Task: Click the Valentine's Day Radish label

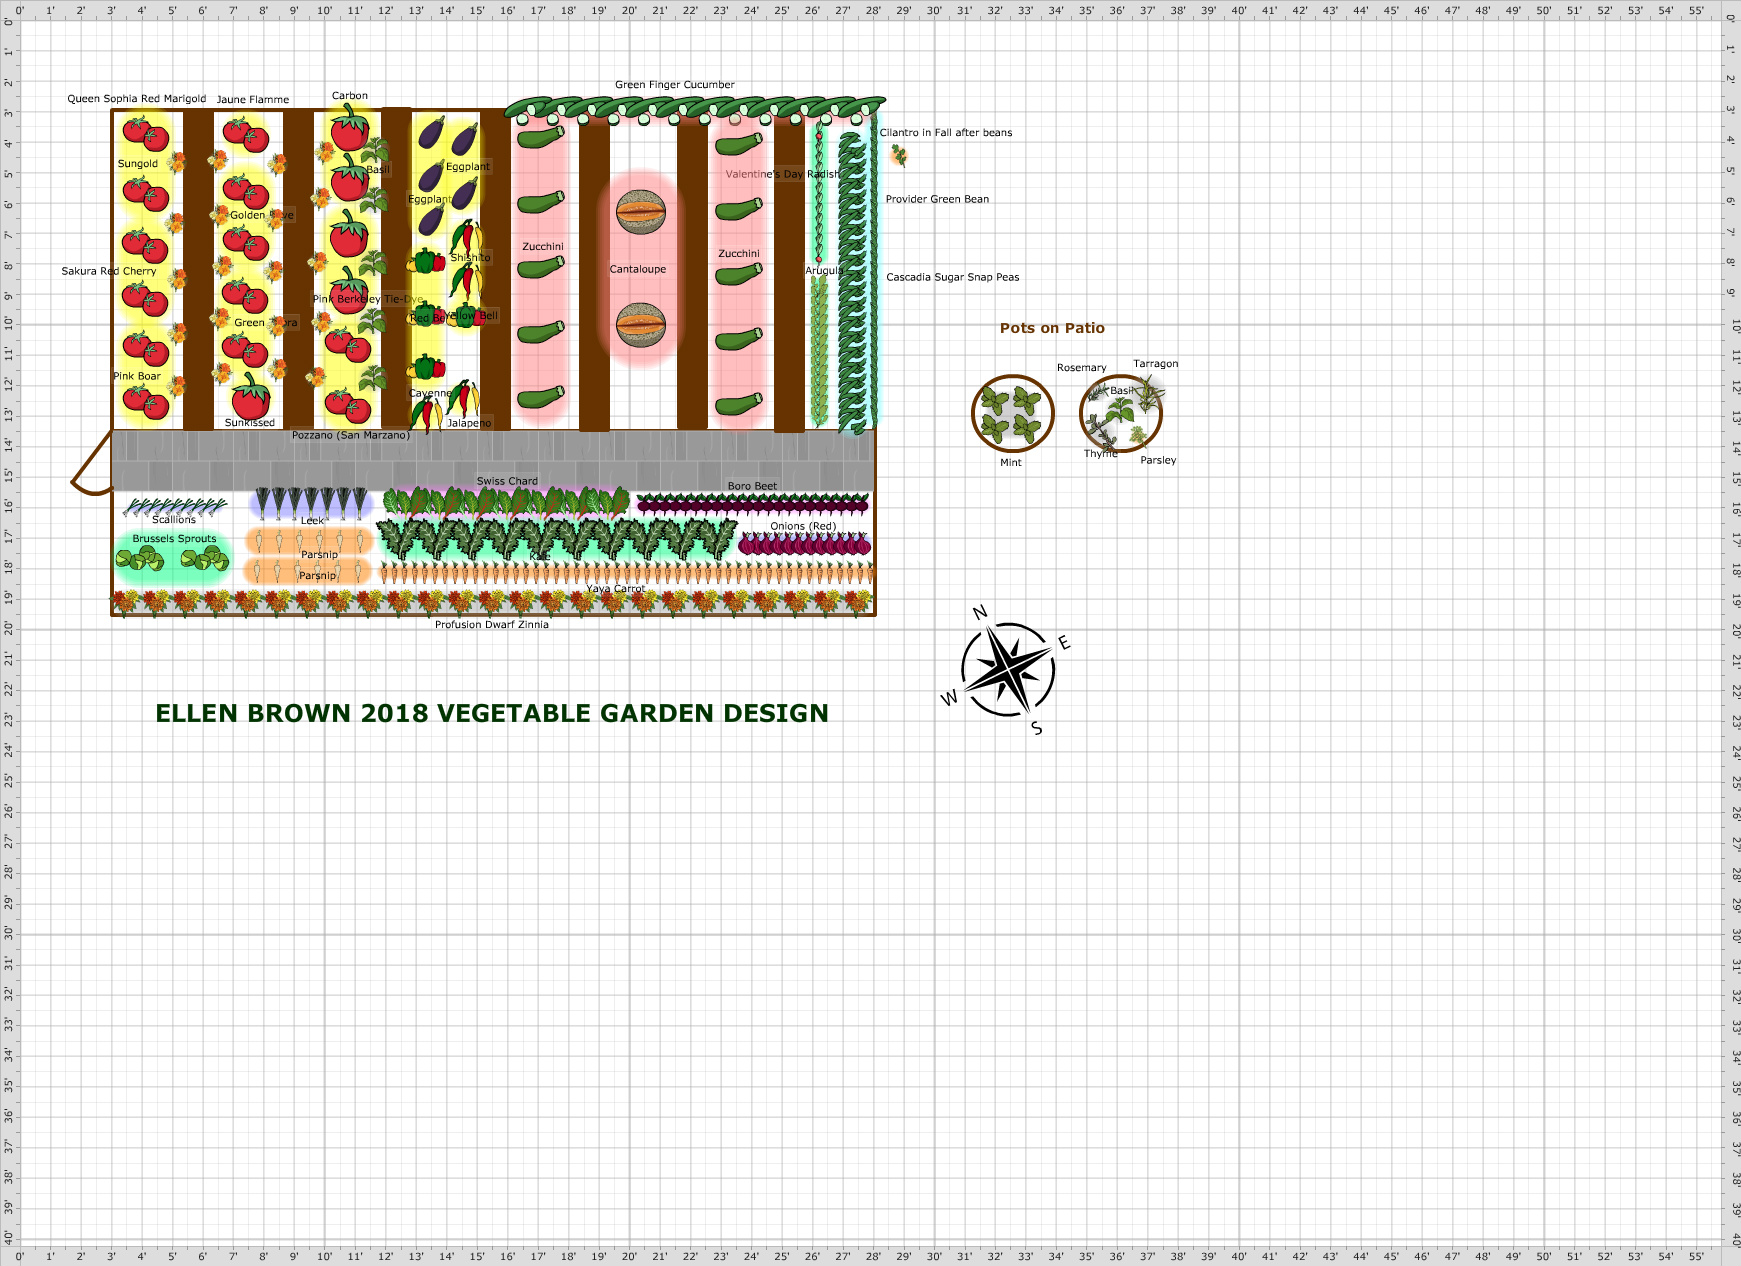Action: (784, 173)
